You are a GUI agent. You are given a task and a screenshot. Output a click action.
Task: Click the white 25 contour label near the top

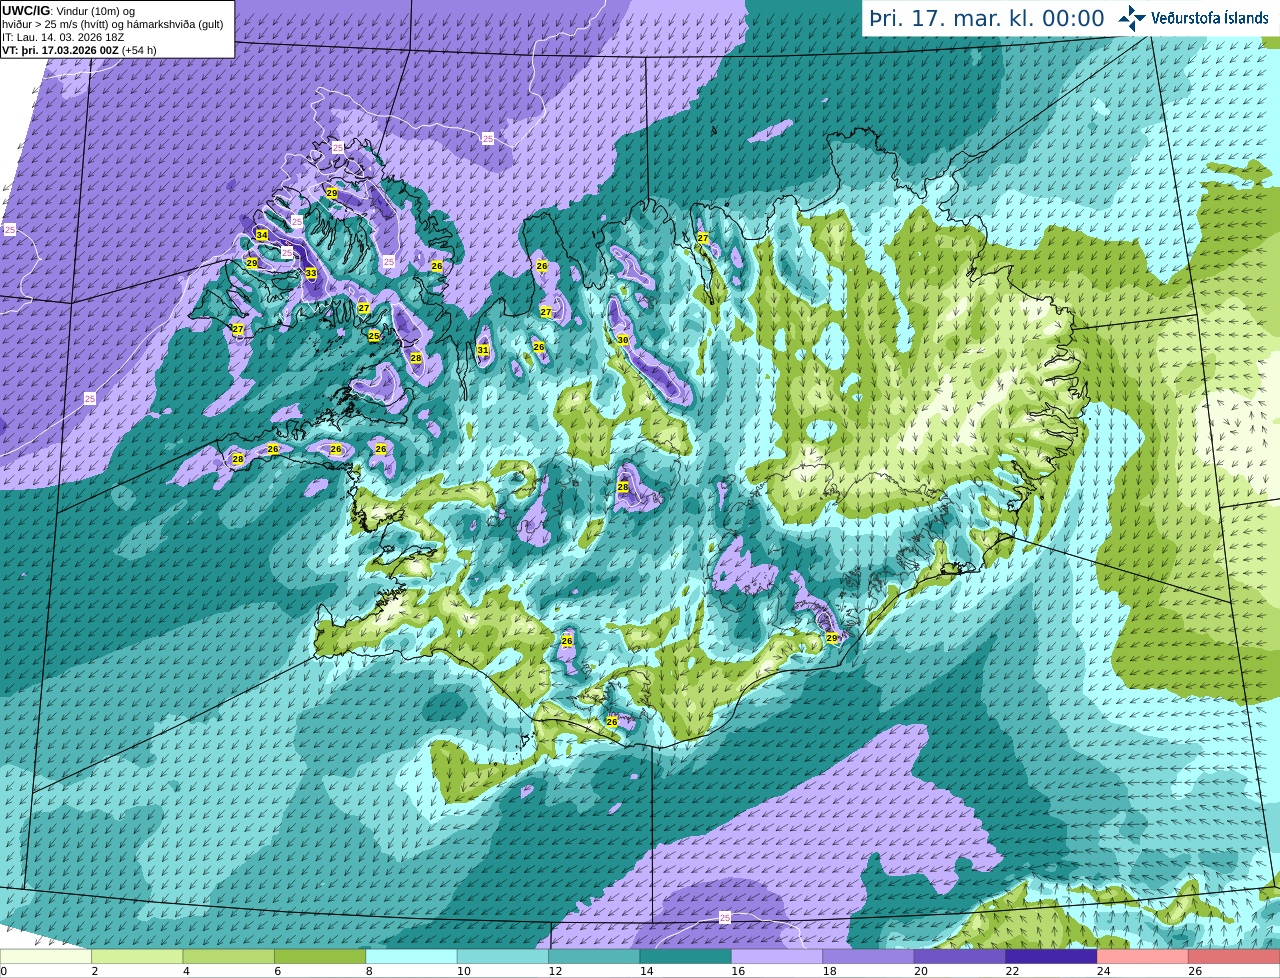coord(487,138)
